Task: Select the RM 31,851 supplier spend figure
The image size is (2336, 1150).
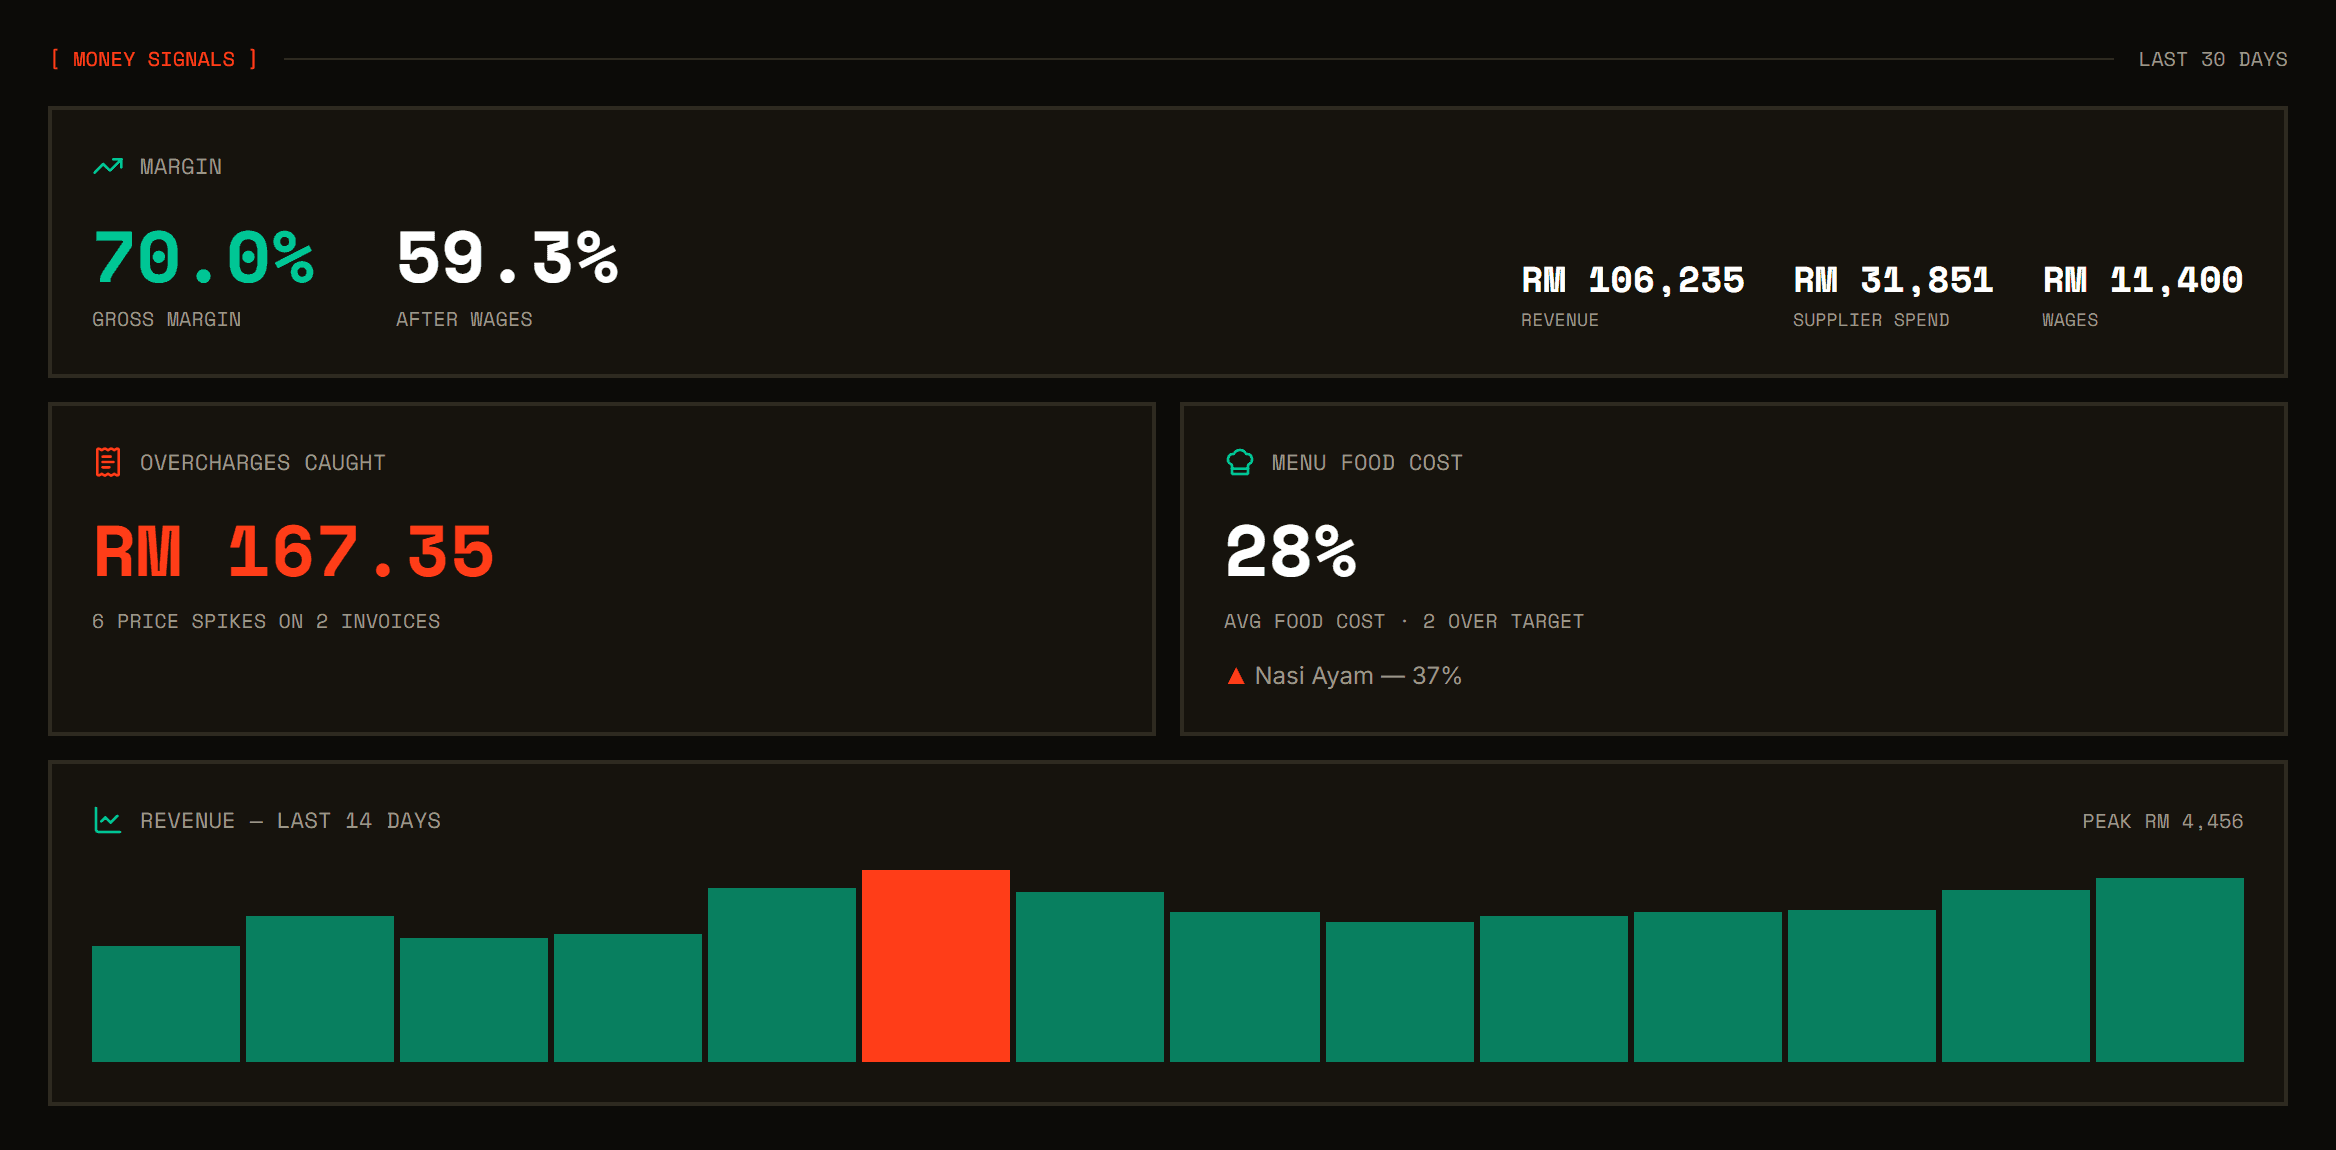Action: click(x=1893, y=280)
